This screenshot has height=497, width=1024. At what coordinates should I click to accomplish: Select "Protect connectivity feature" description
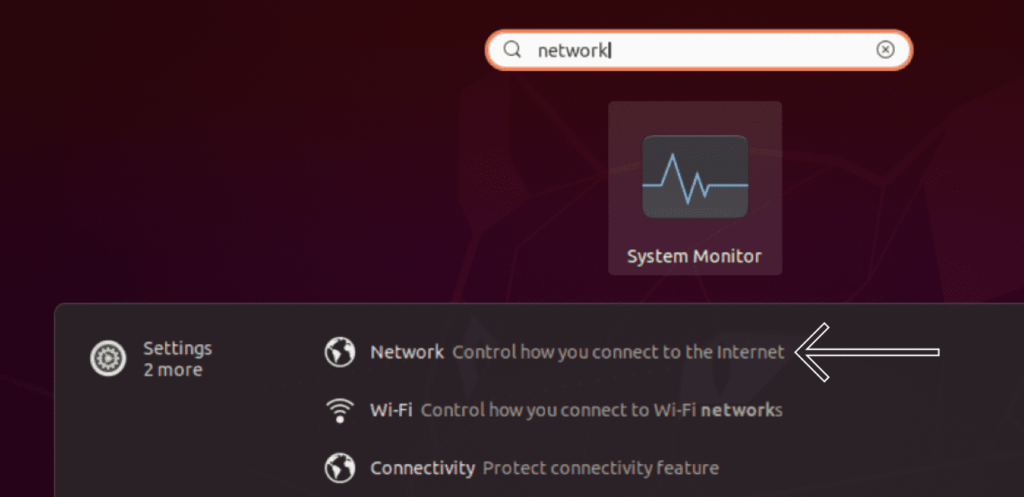point(600,467)
